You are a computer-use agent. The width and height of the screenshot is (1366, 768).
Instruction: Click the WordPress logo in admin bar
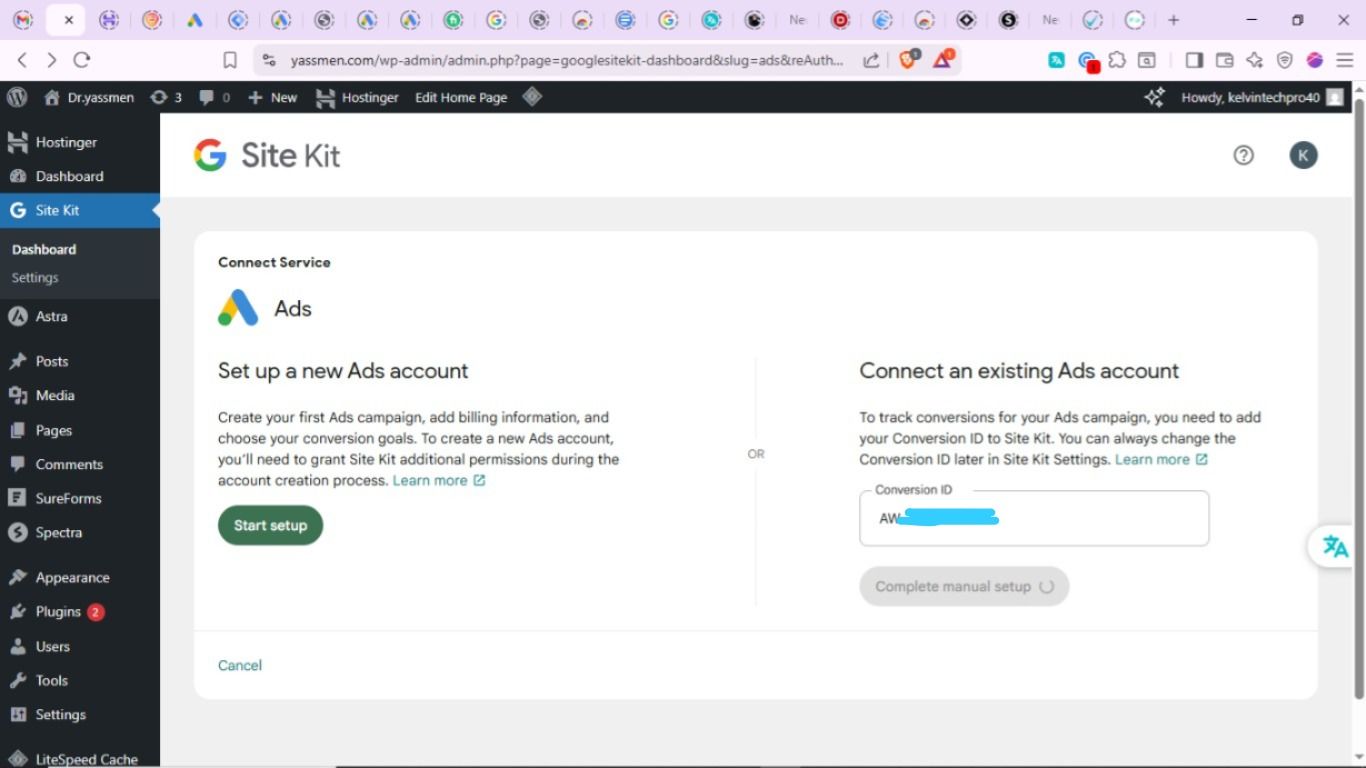[x=17, y=97]
